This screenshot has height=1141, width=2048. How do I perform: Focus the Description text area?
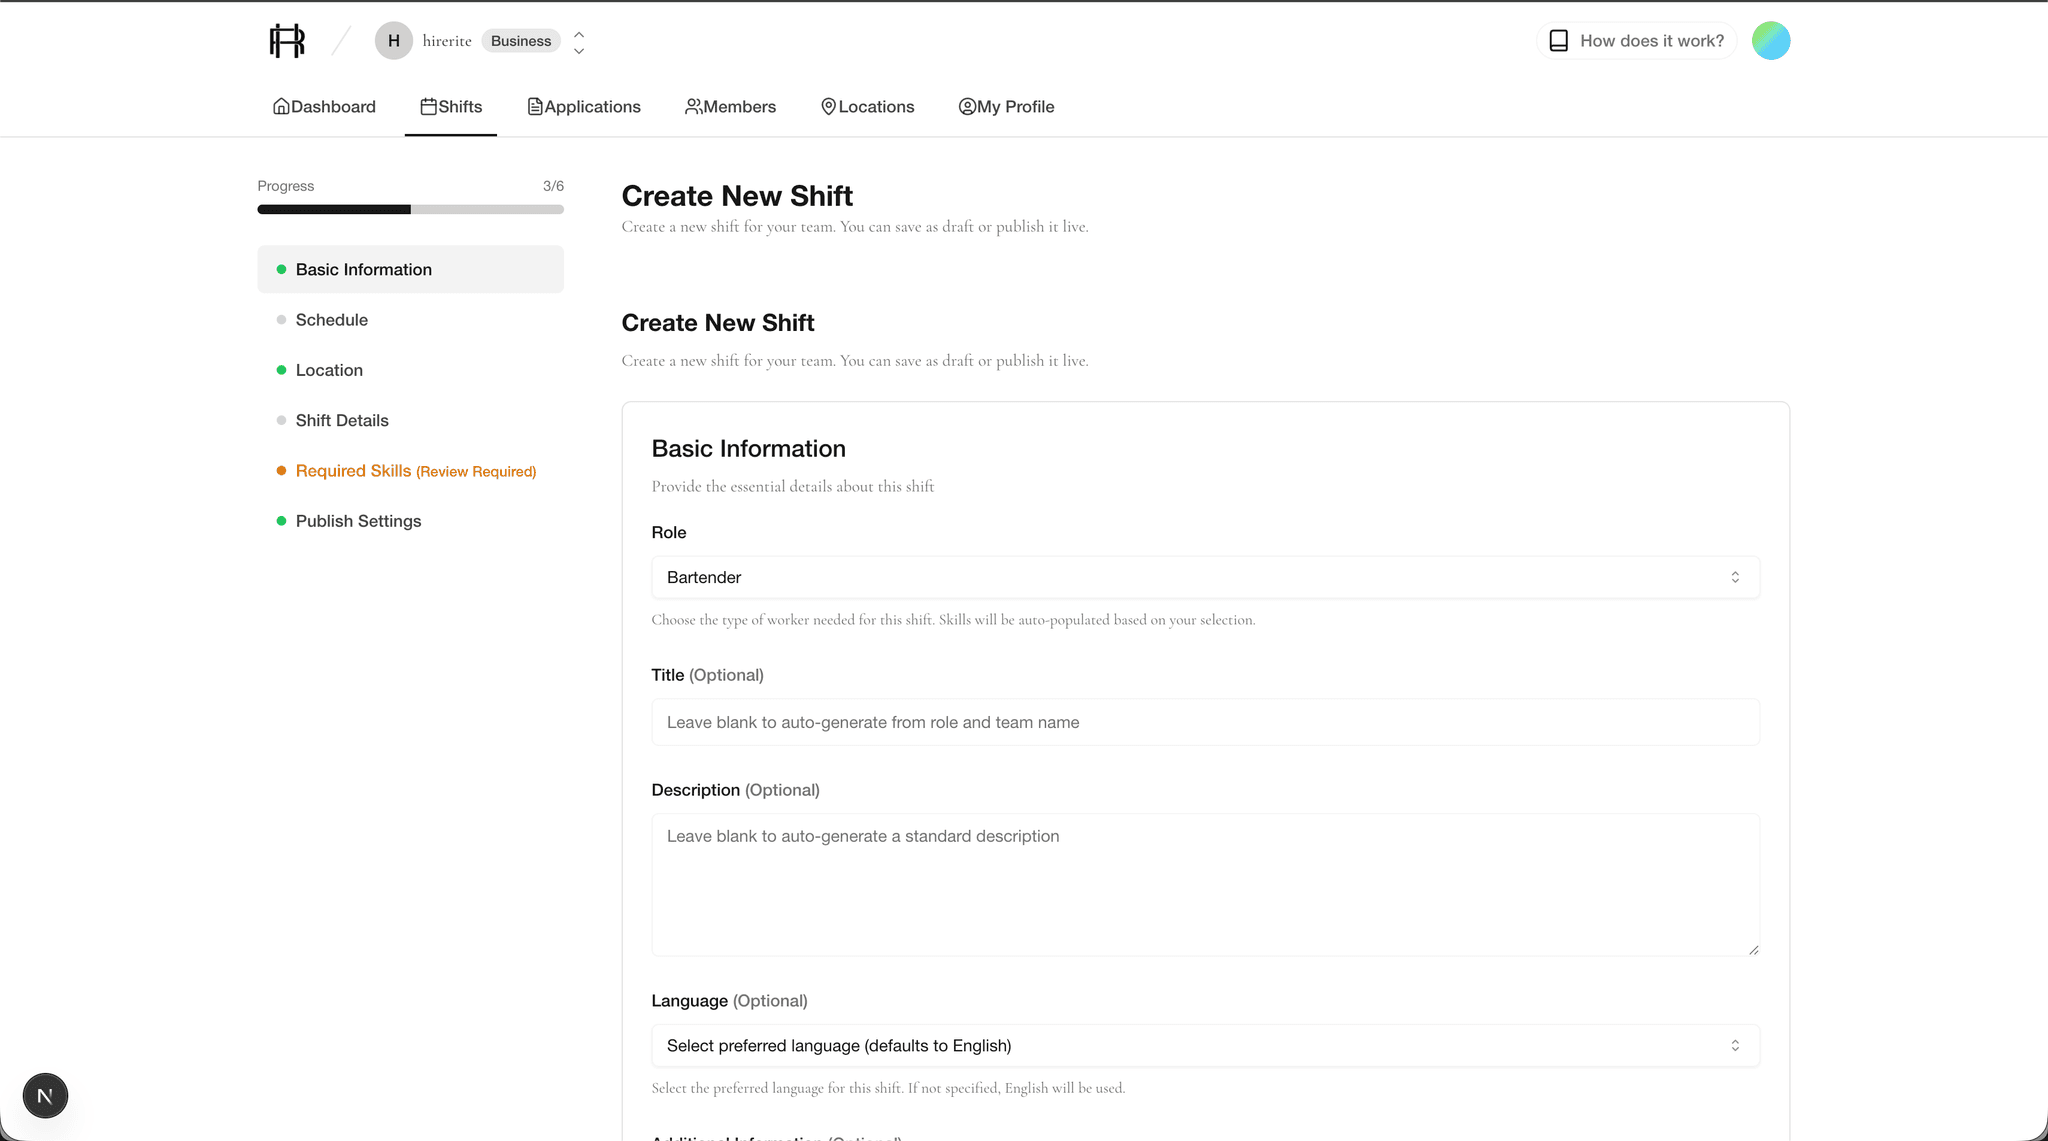pyautogui.click(x=1204, y=884)
